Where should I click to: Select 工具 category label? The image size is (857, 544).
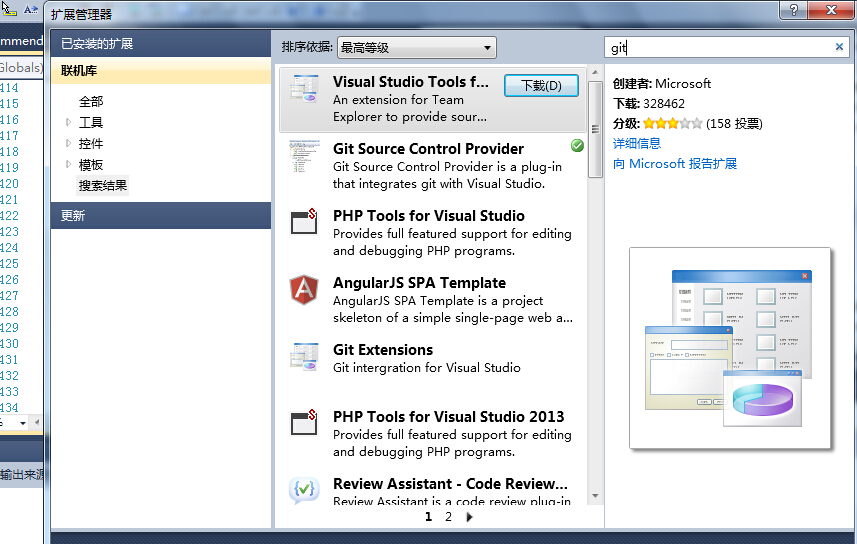(x=91, y=122)
